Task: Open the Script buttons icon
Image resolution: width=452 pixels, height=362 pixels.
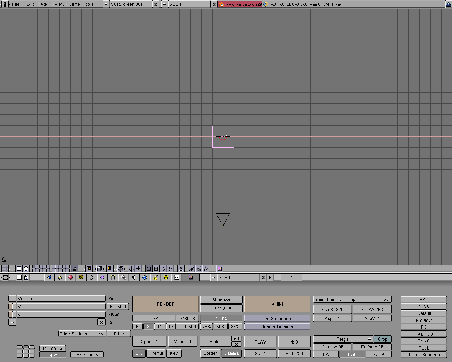Action: point(176,277)
